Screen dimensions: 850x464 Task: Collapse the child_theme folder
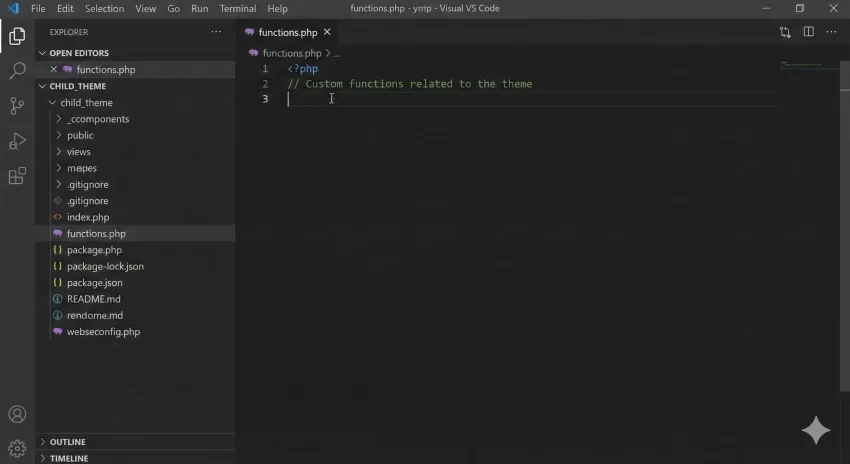tap(53, 102)
